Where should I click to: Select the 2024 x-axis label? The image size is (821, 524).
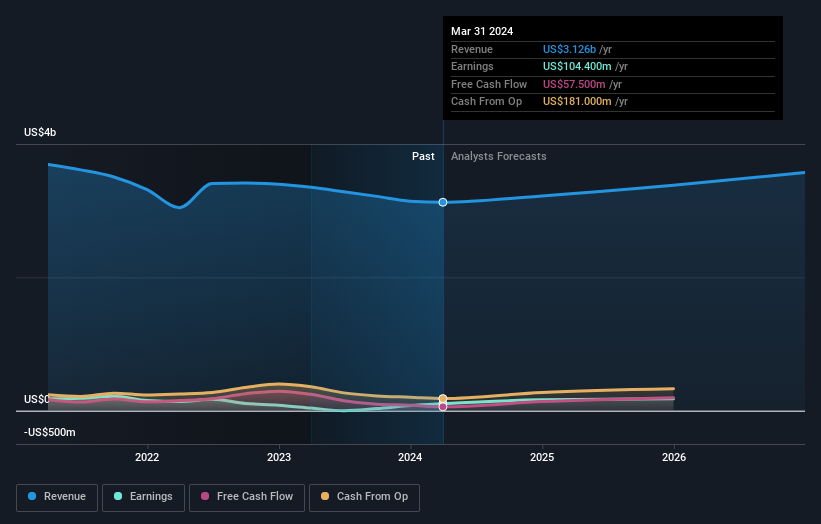410,457
